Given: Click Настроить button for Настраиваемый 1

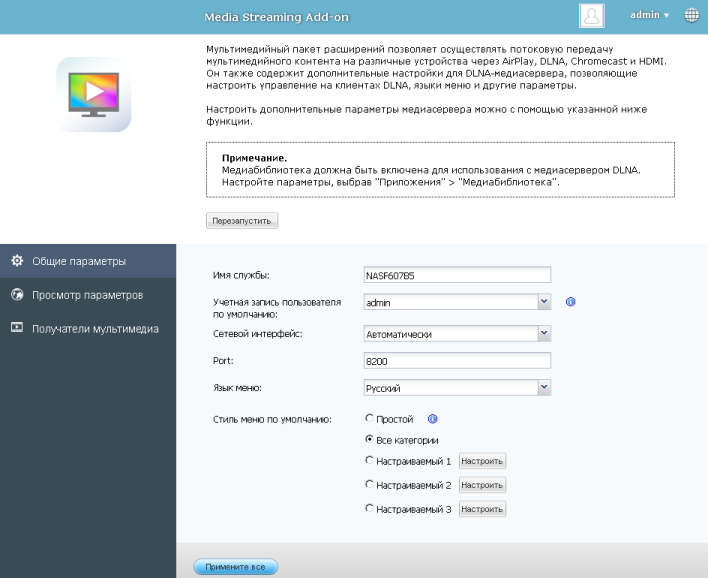Looking at the screenshot, I should point(482,461).
